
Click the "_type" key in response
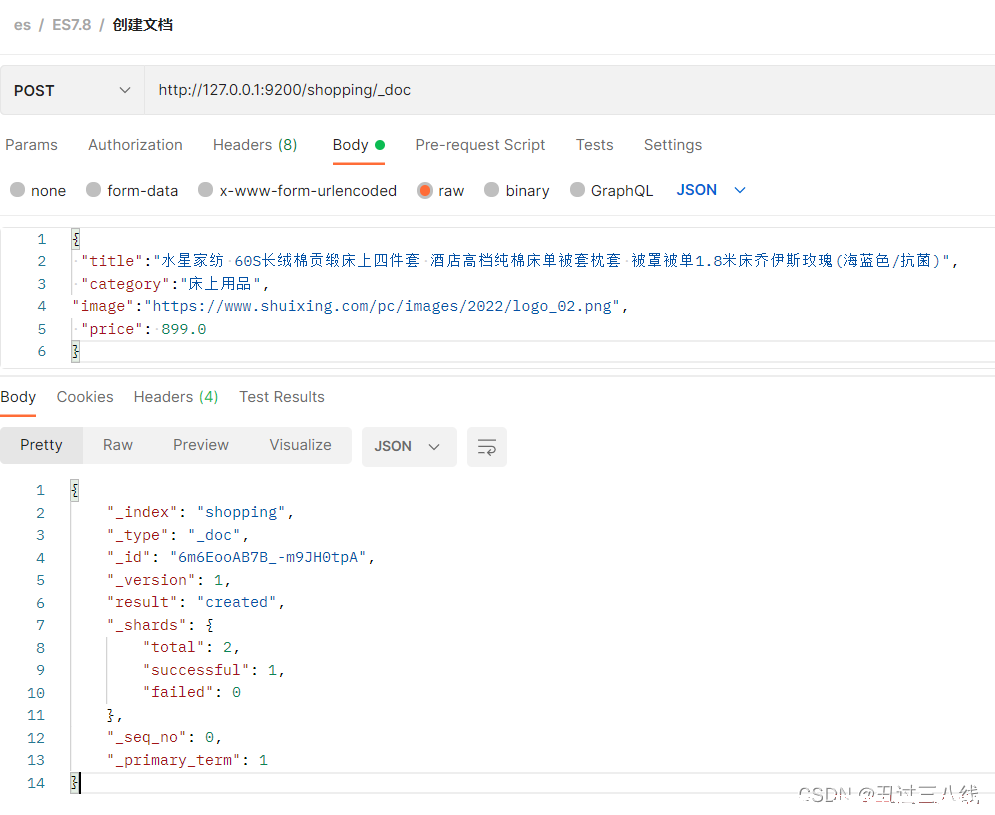tap(138, 535)
